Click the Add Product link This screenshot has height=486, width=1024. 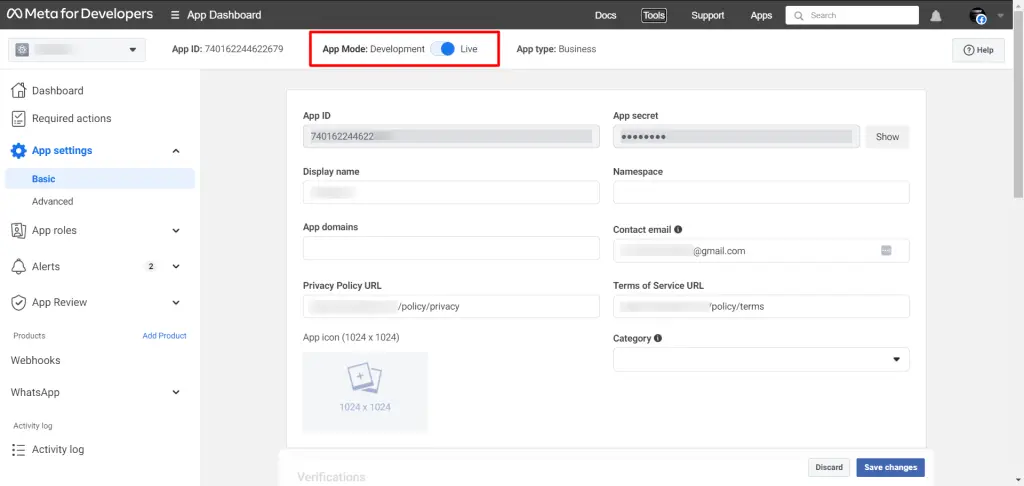pyautogui.click(x=165, y=336)
